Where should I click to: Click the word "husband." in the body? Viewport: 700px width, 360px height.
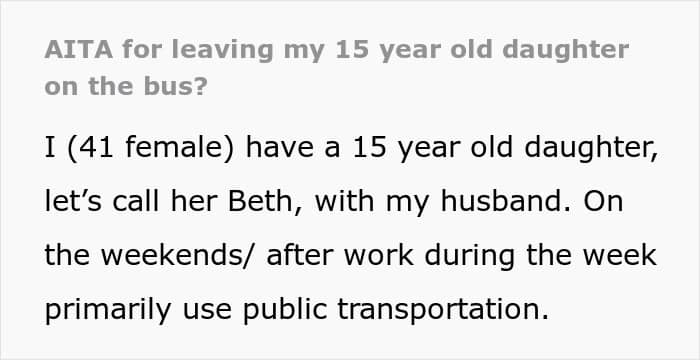click(508, 201)
